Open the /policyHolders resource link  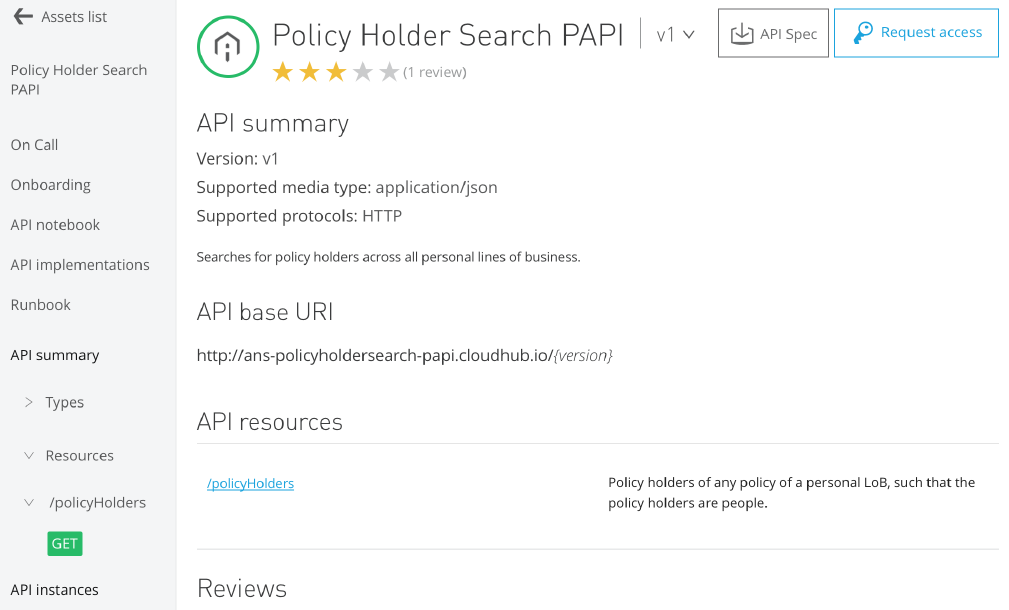click(250, 483)
